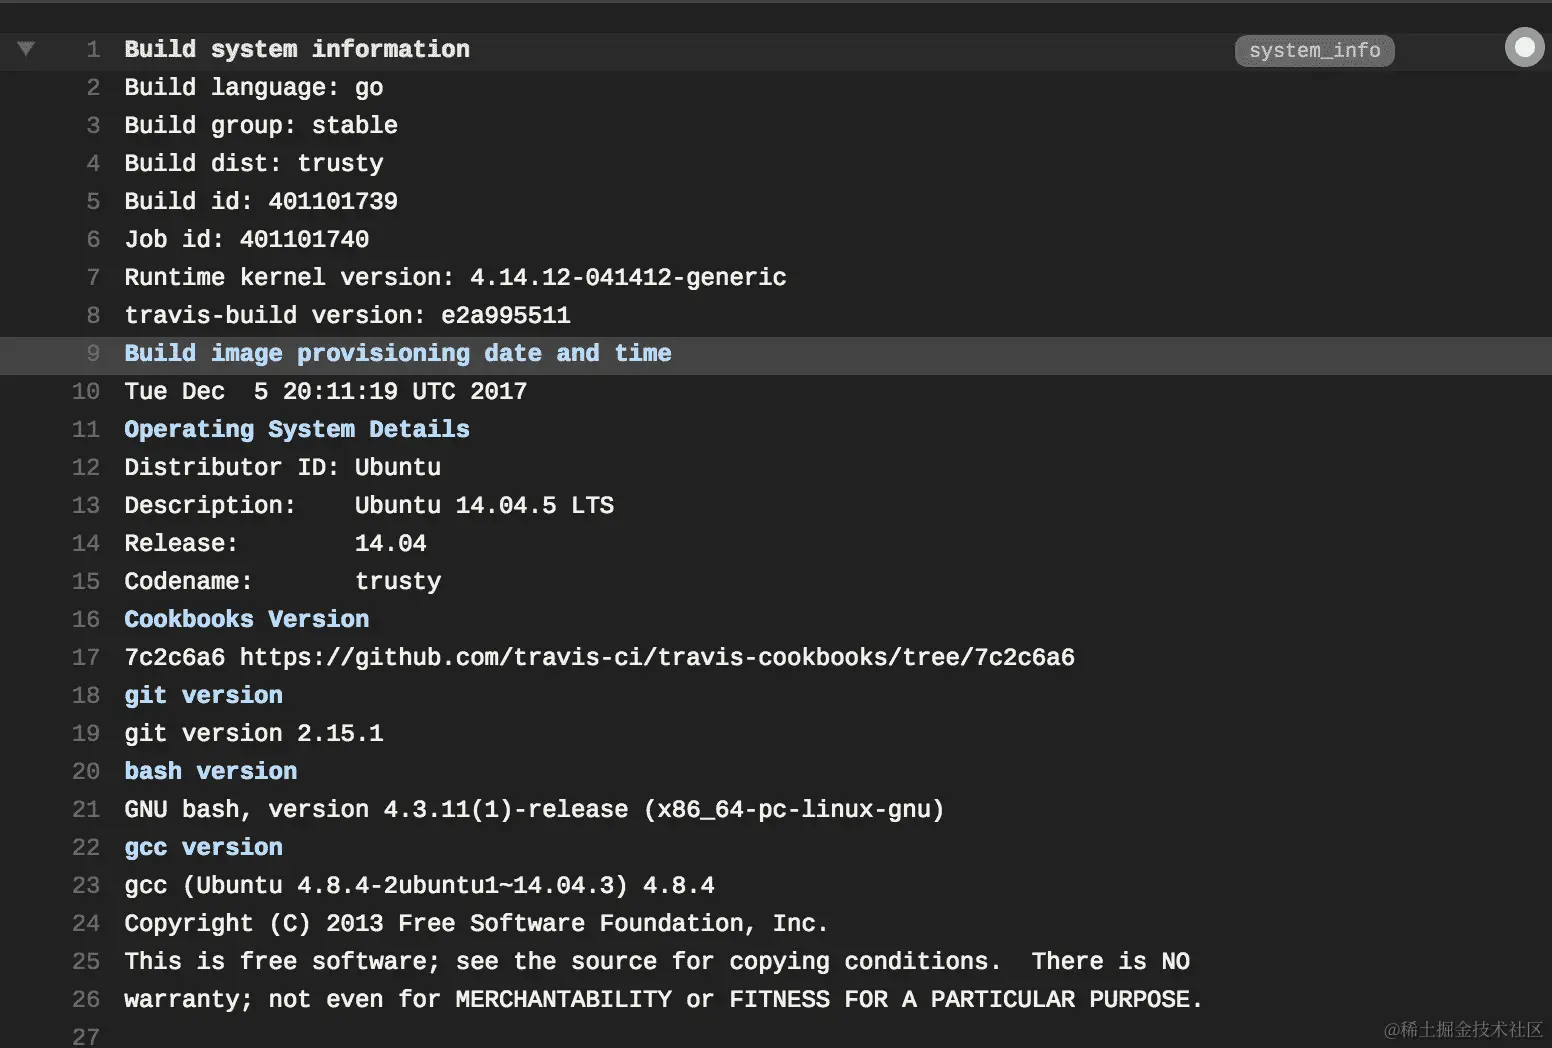
Task: Click the "Cookbooks Version" heading
Action: pos(246,619)
